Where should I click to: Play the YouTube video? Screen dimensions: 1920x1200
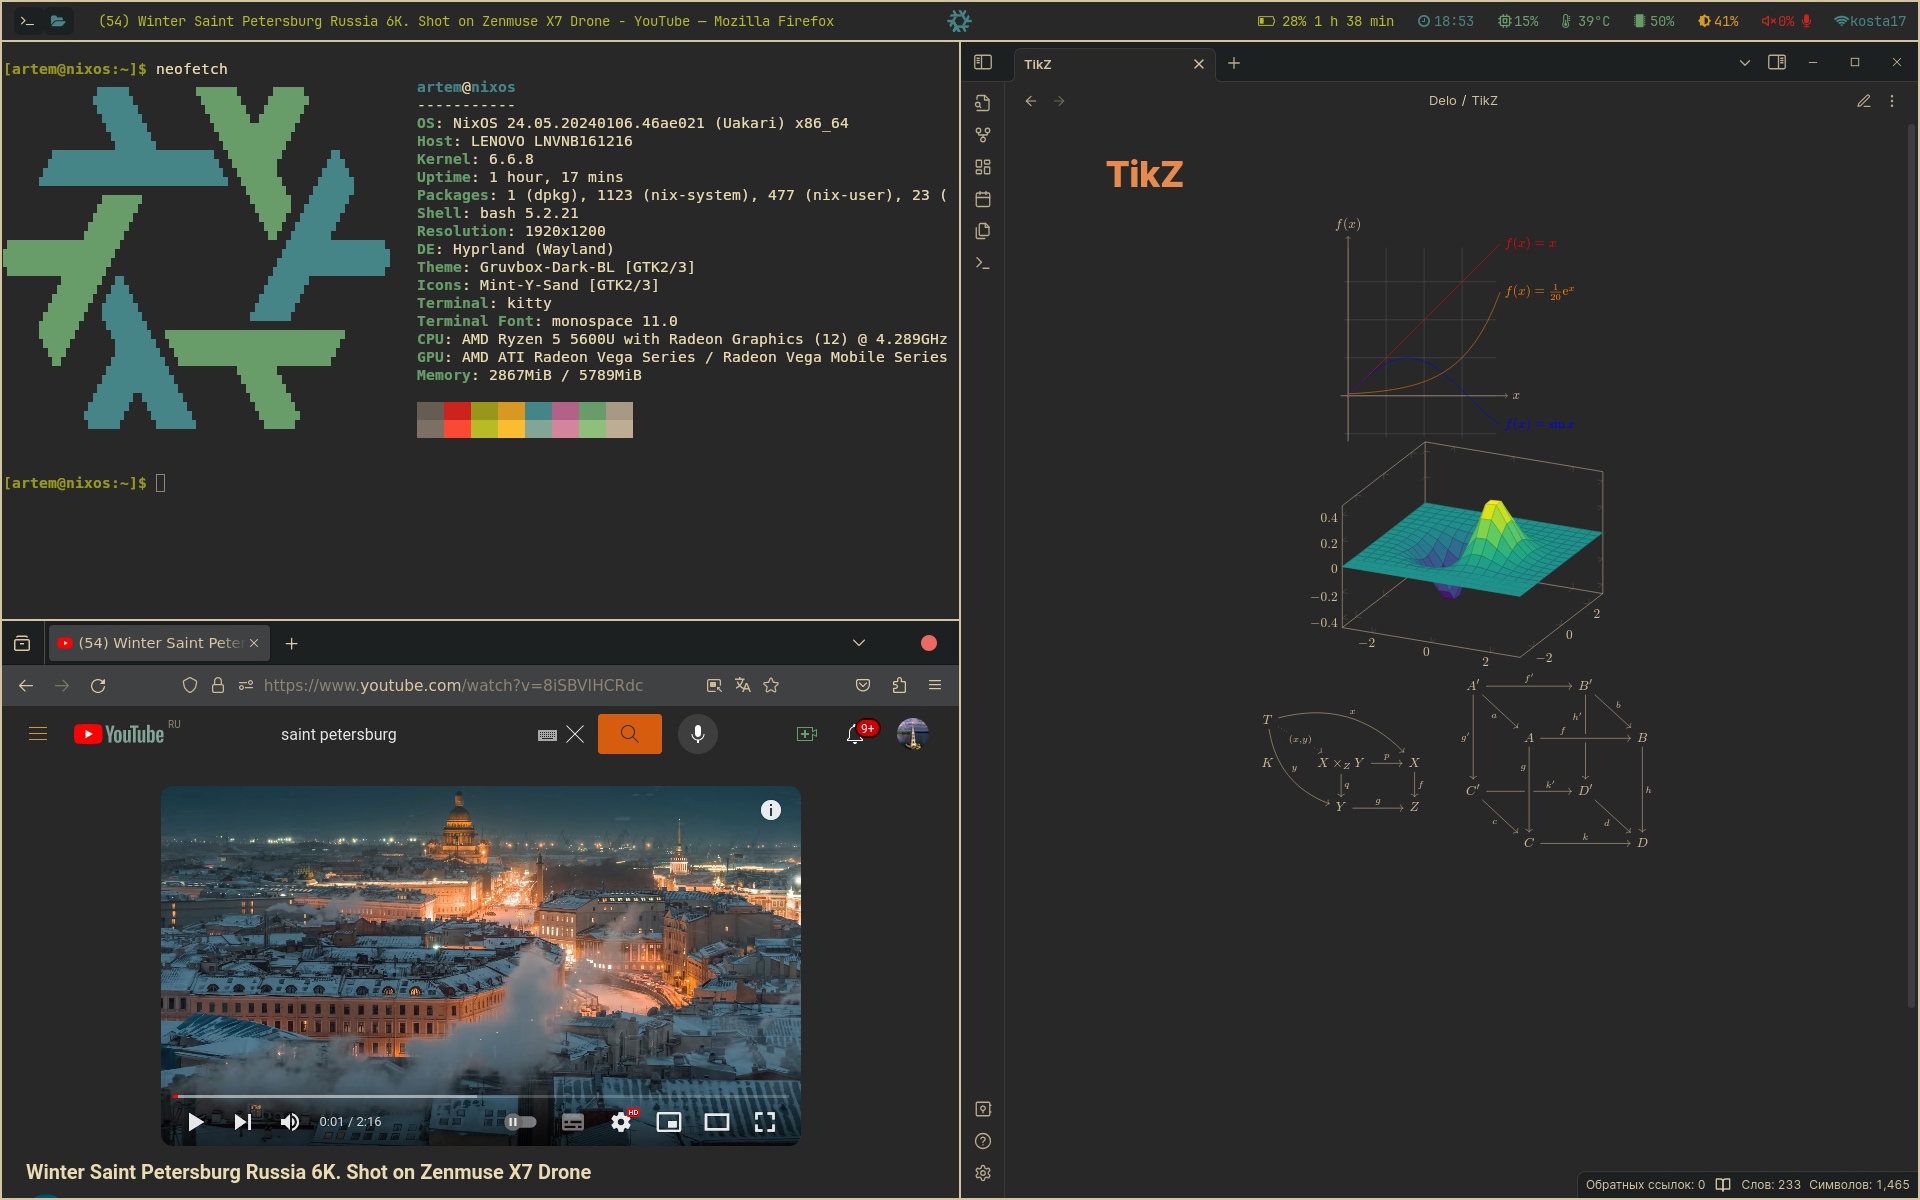click(x=196, y=1122)
